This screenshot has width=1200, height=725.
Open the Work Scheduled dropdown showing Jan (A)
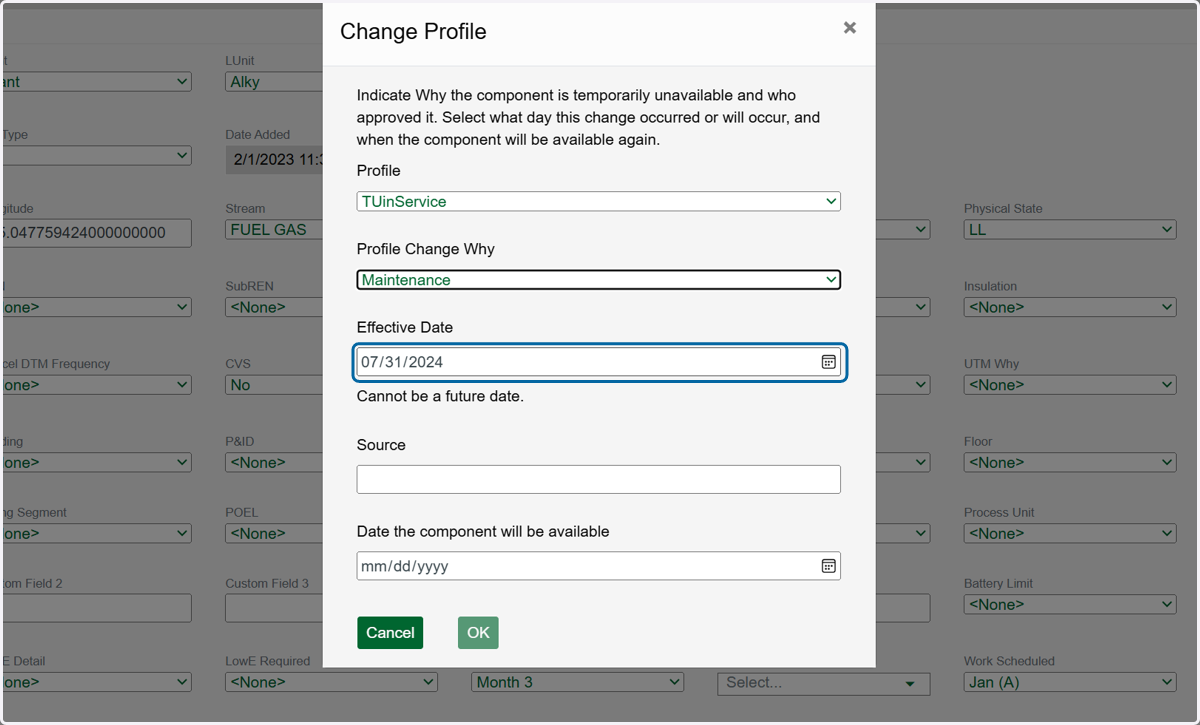[x=1070, y=682]
